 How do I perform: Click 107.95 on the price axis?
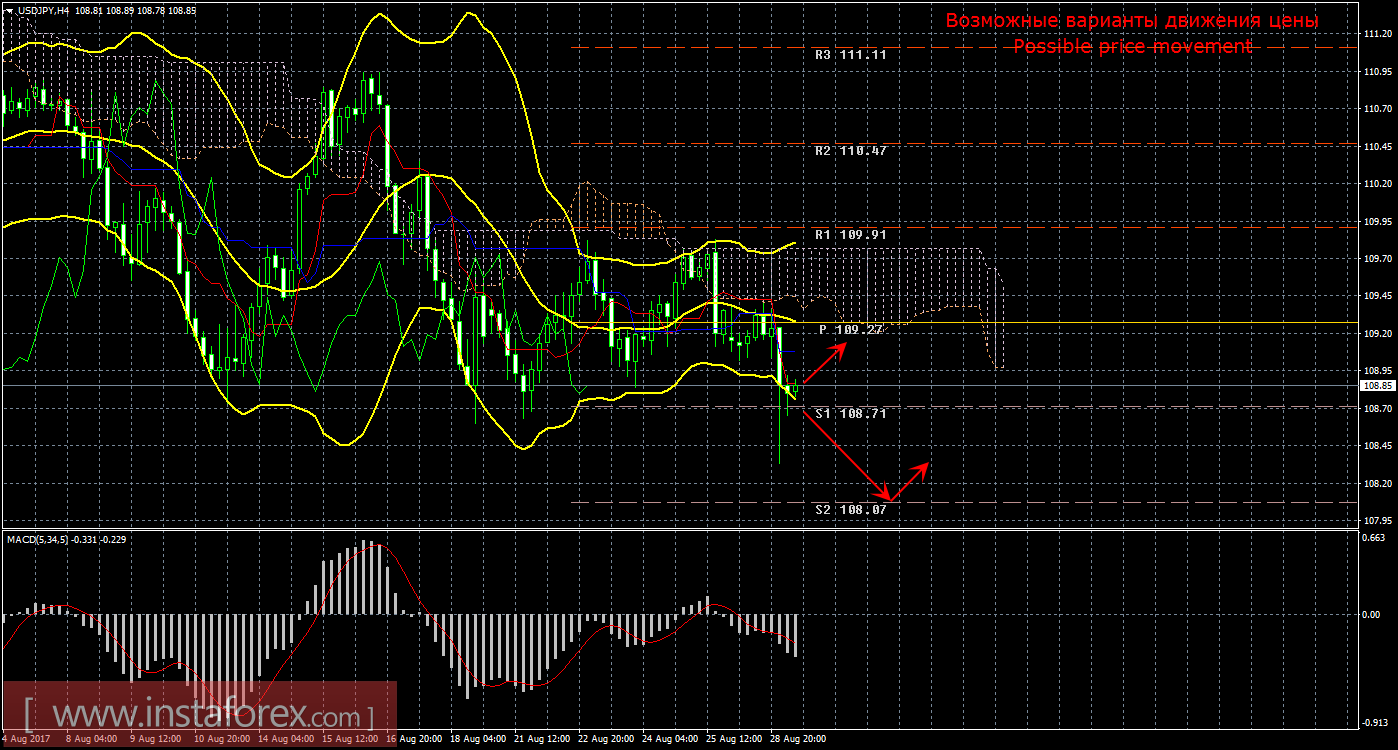[1377, 520]
